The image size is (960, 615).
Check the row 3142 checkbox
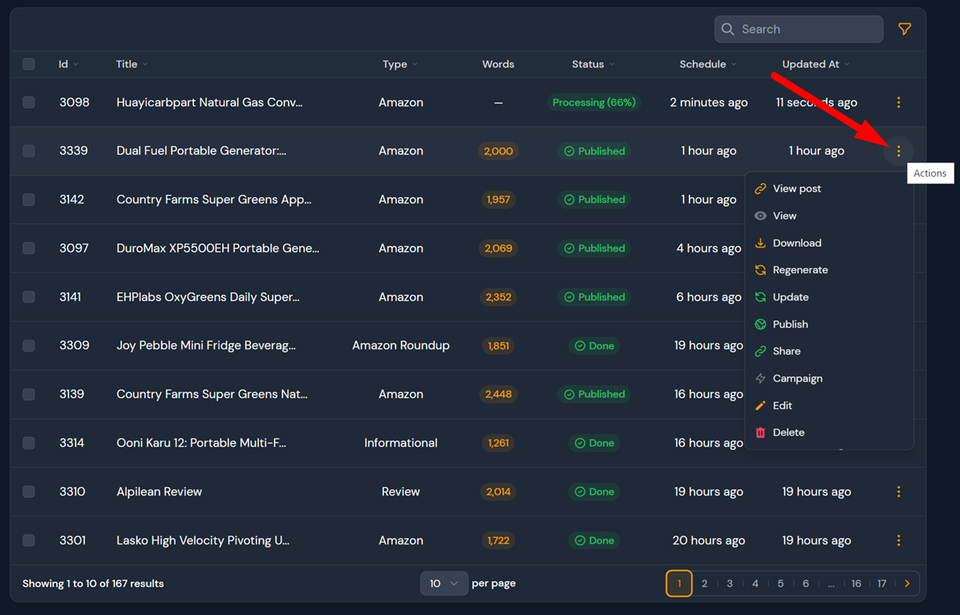29,200
